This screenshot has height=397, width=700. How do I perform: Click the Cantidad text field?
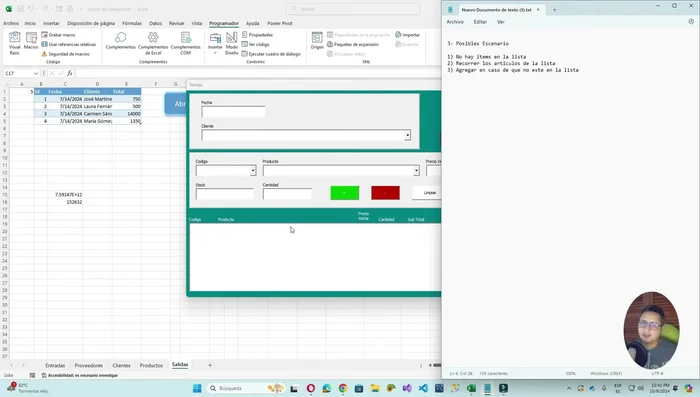[x=287, y=194]
